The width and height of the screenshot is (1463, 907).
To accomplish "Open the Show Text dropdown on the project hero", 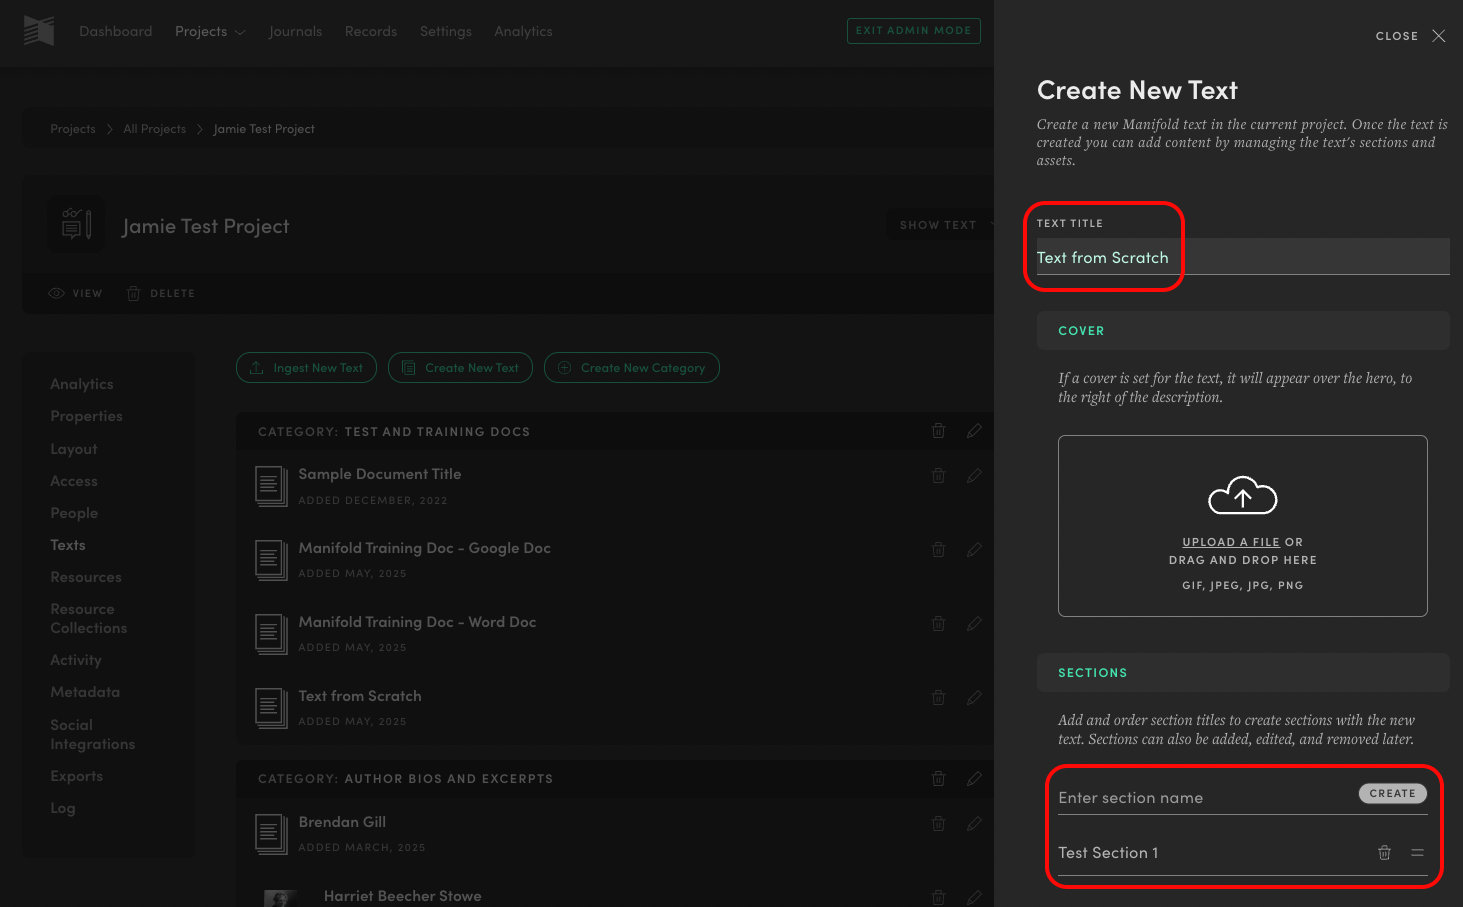I will click(x=938, y=224).
